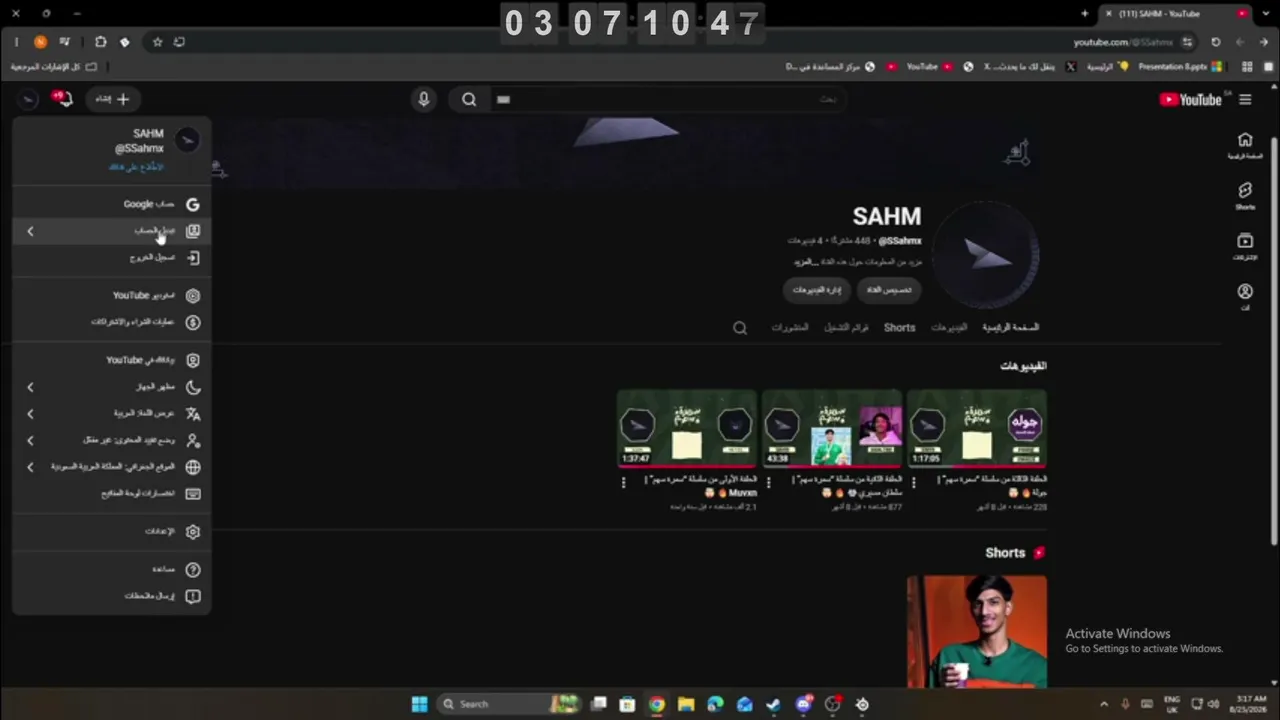
Task: Reload the page with the browser refresh button
Action: point(1215,42)
